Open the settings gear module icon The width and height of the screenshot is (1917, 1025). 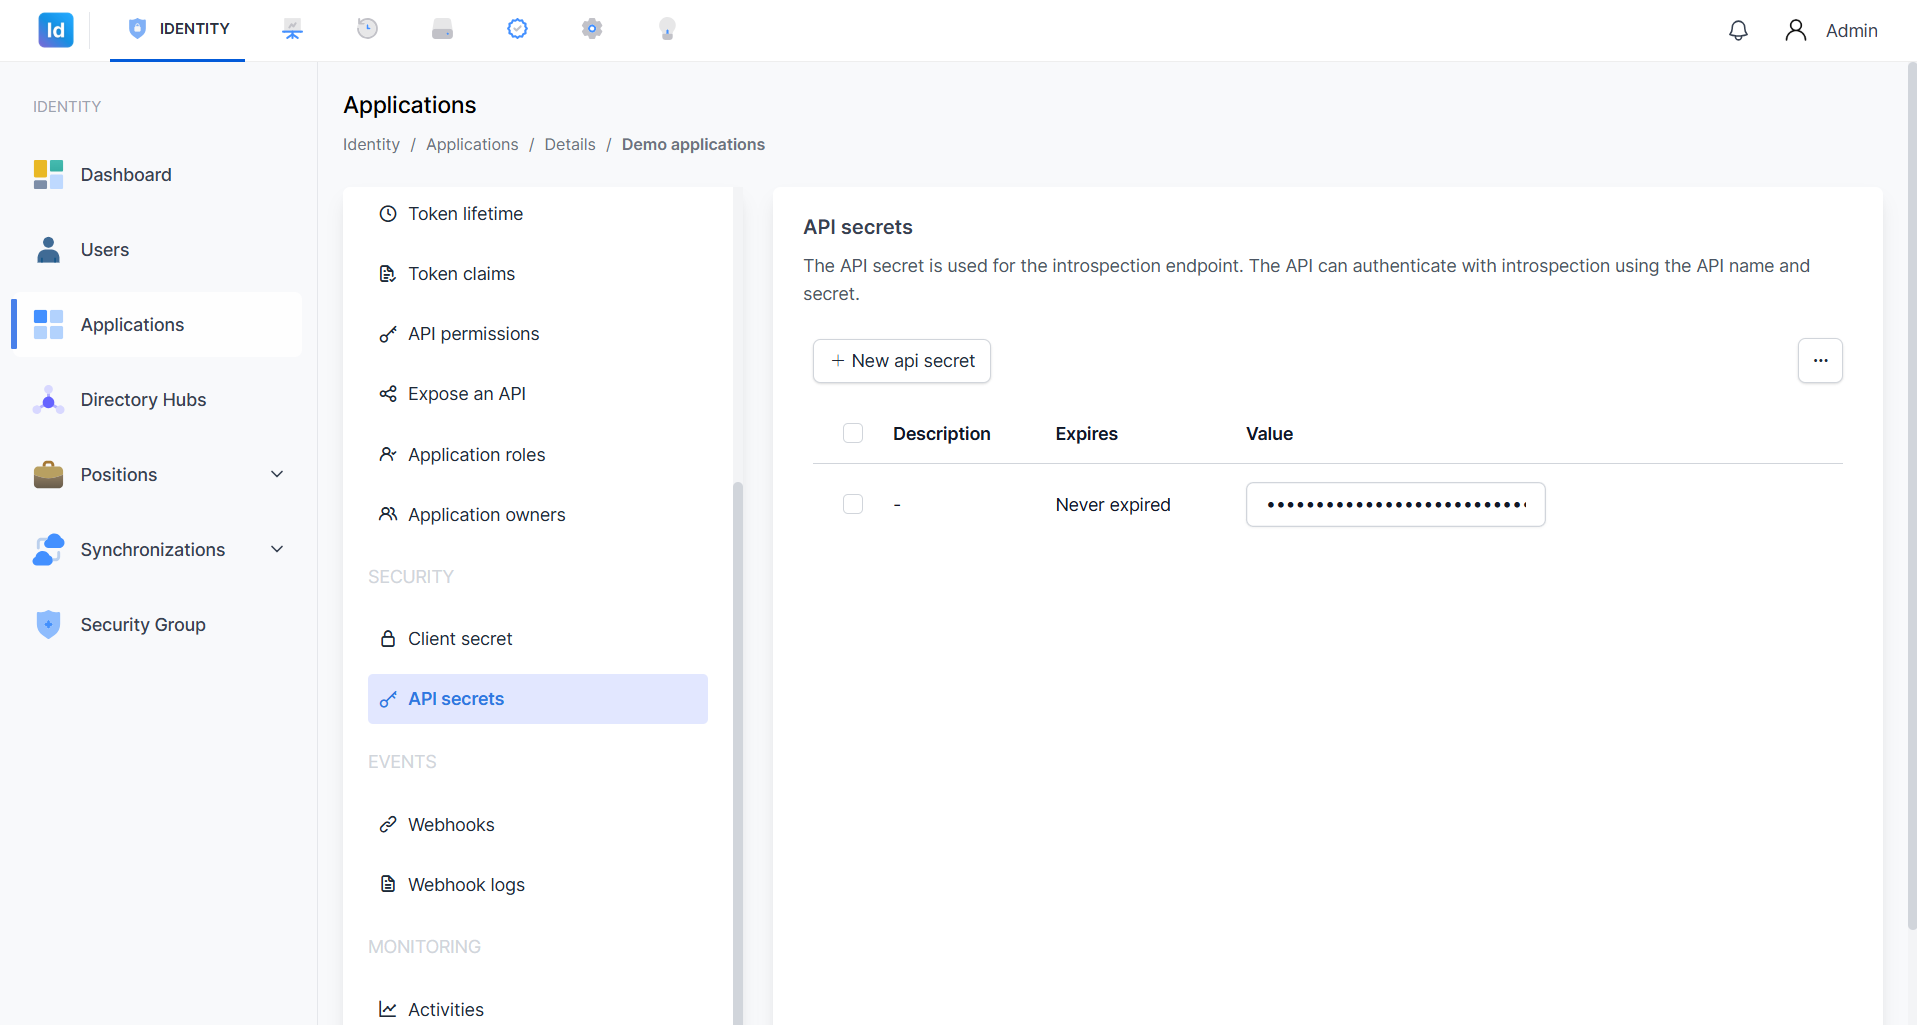click(592, 29)
